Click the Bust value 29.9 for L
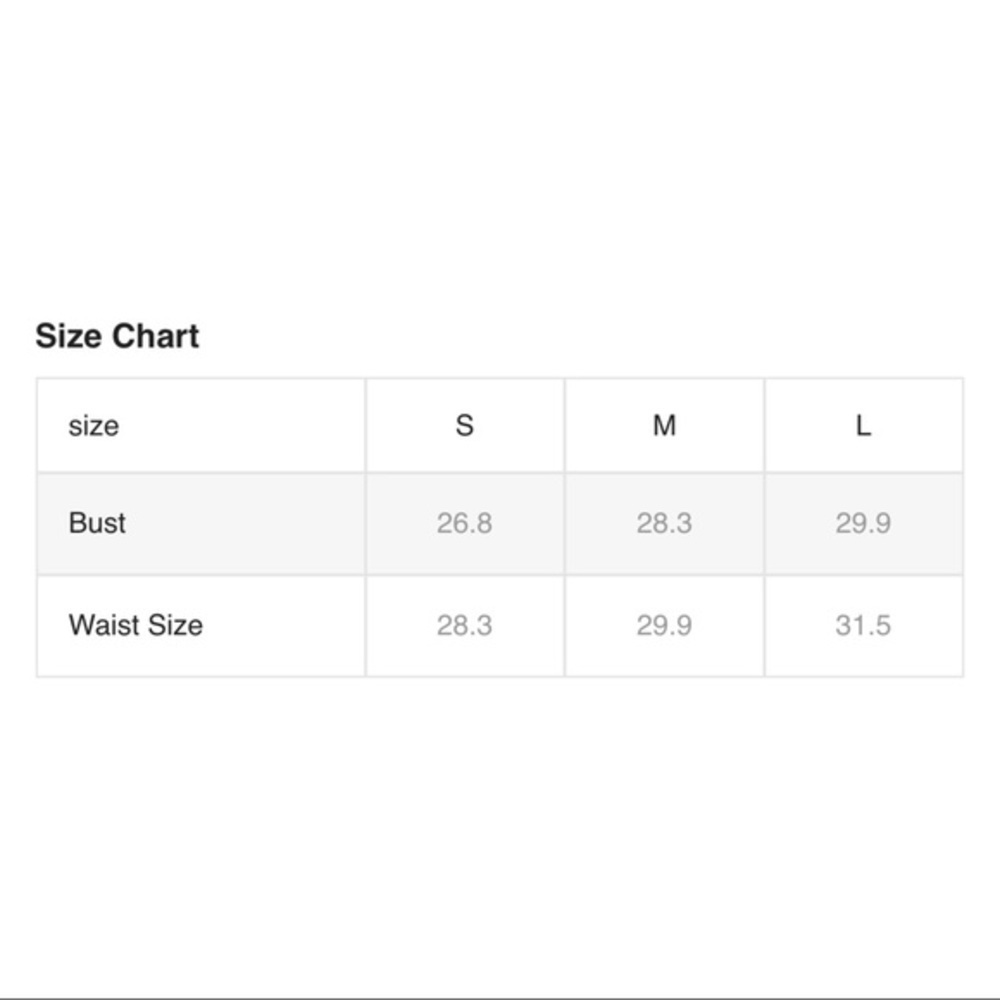The width and height of the screenshot is (1000, 1000). 864,524
